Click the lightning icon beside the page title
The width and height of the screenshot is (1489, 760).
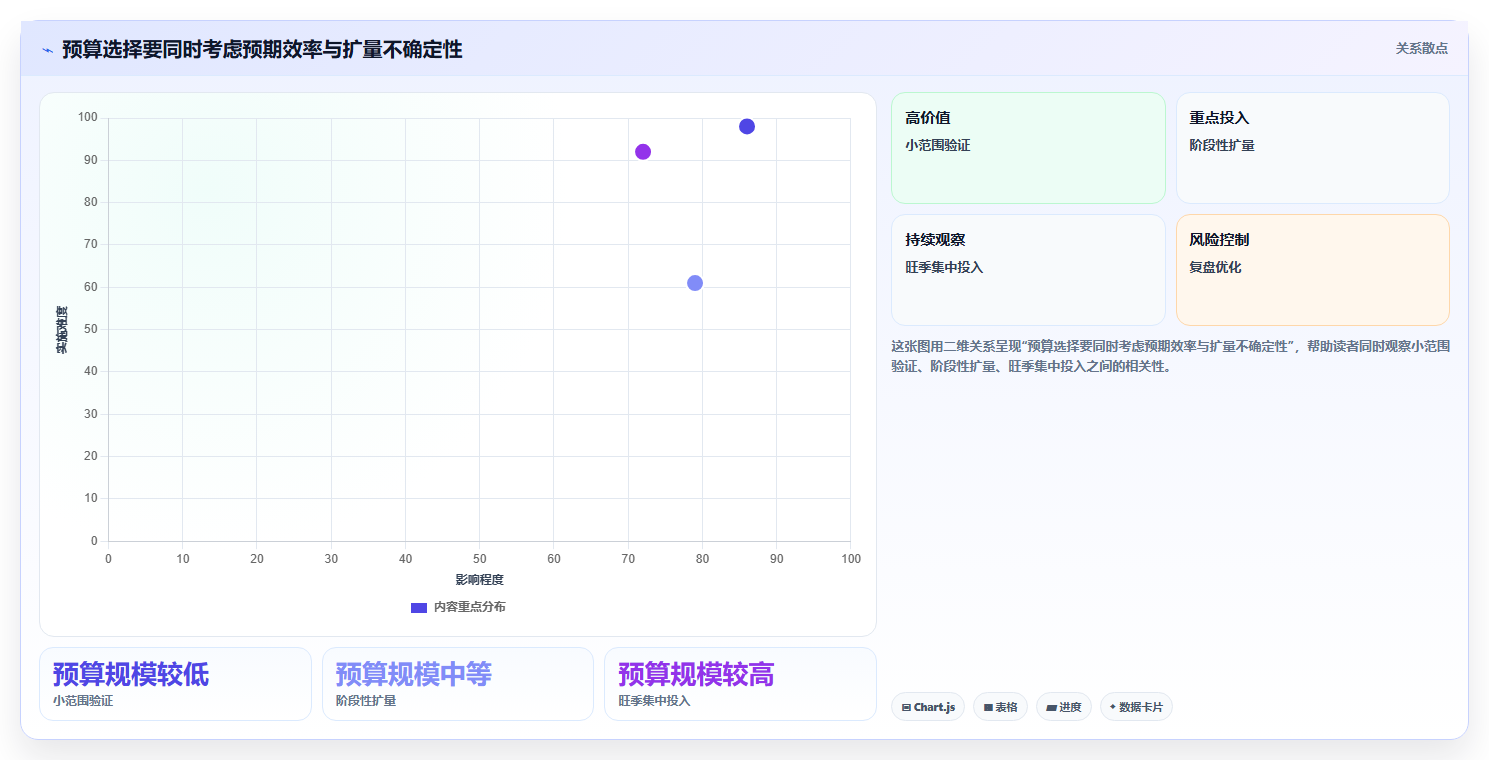pyautogui.click(x=47, y=50)
